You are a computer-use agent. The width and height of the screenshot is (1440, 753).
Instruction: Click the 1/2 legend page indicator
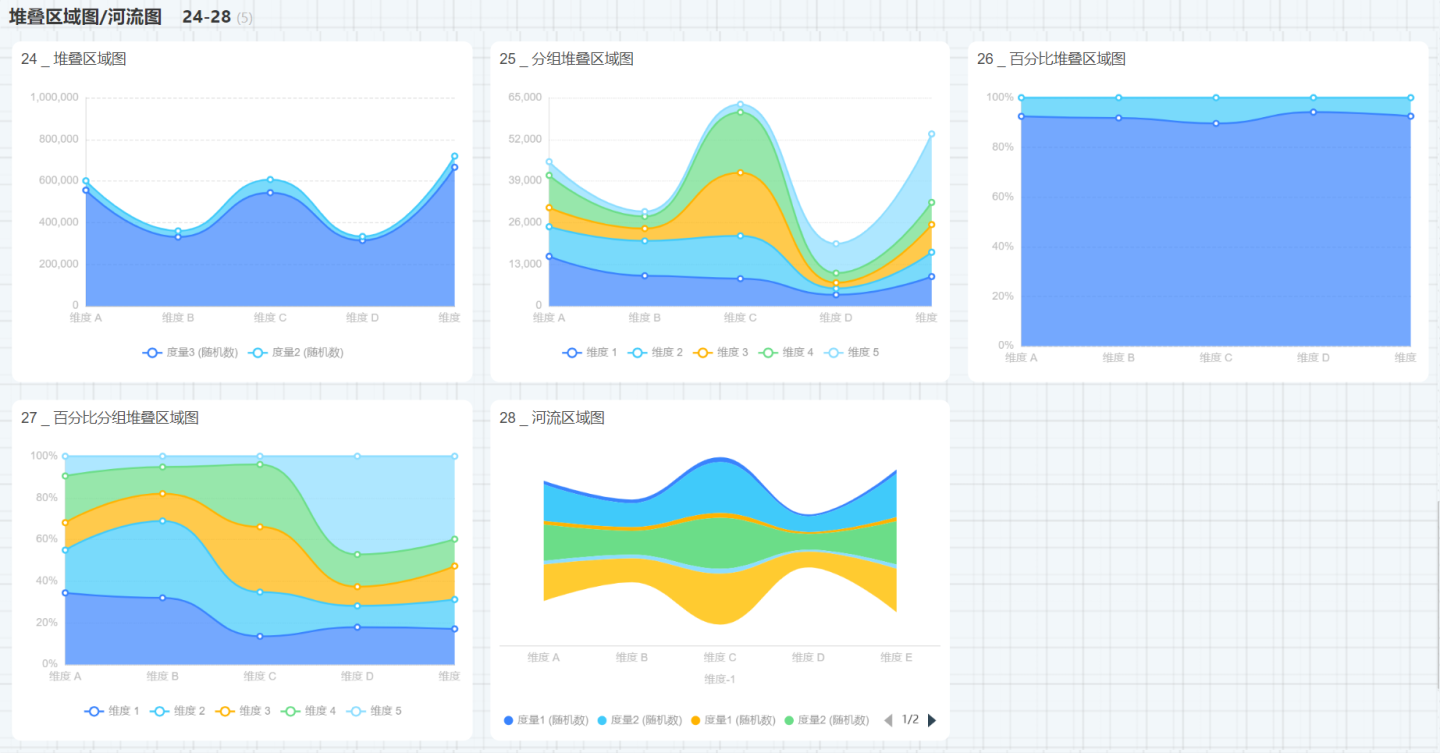coord(910,720)
